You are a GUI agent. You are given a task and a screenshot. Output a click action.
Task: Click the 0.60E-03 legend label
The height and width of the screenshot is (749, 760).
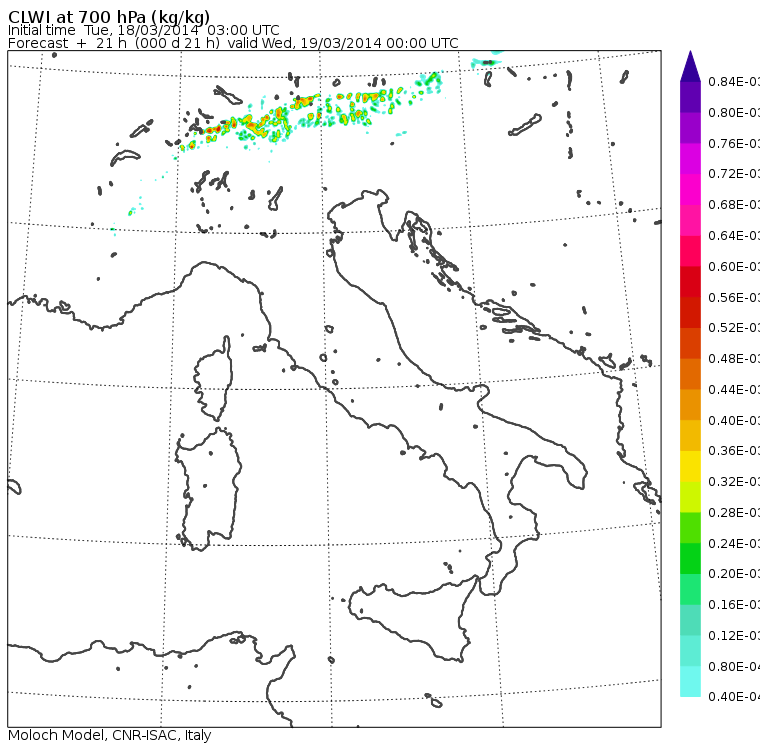(734, 267)
